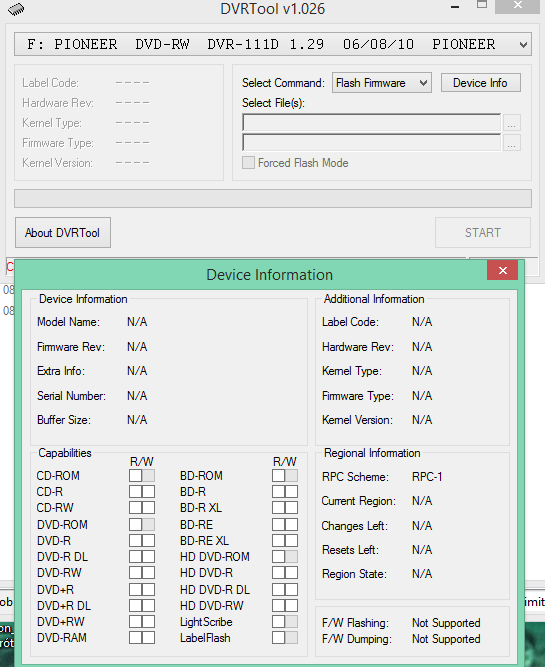Click the Firmware Type N/A value in dialog
The height and width of the screenshot is (667, 545).
coord(422,396)
